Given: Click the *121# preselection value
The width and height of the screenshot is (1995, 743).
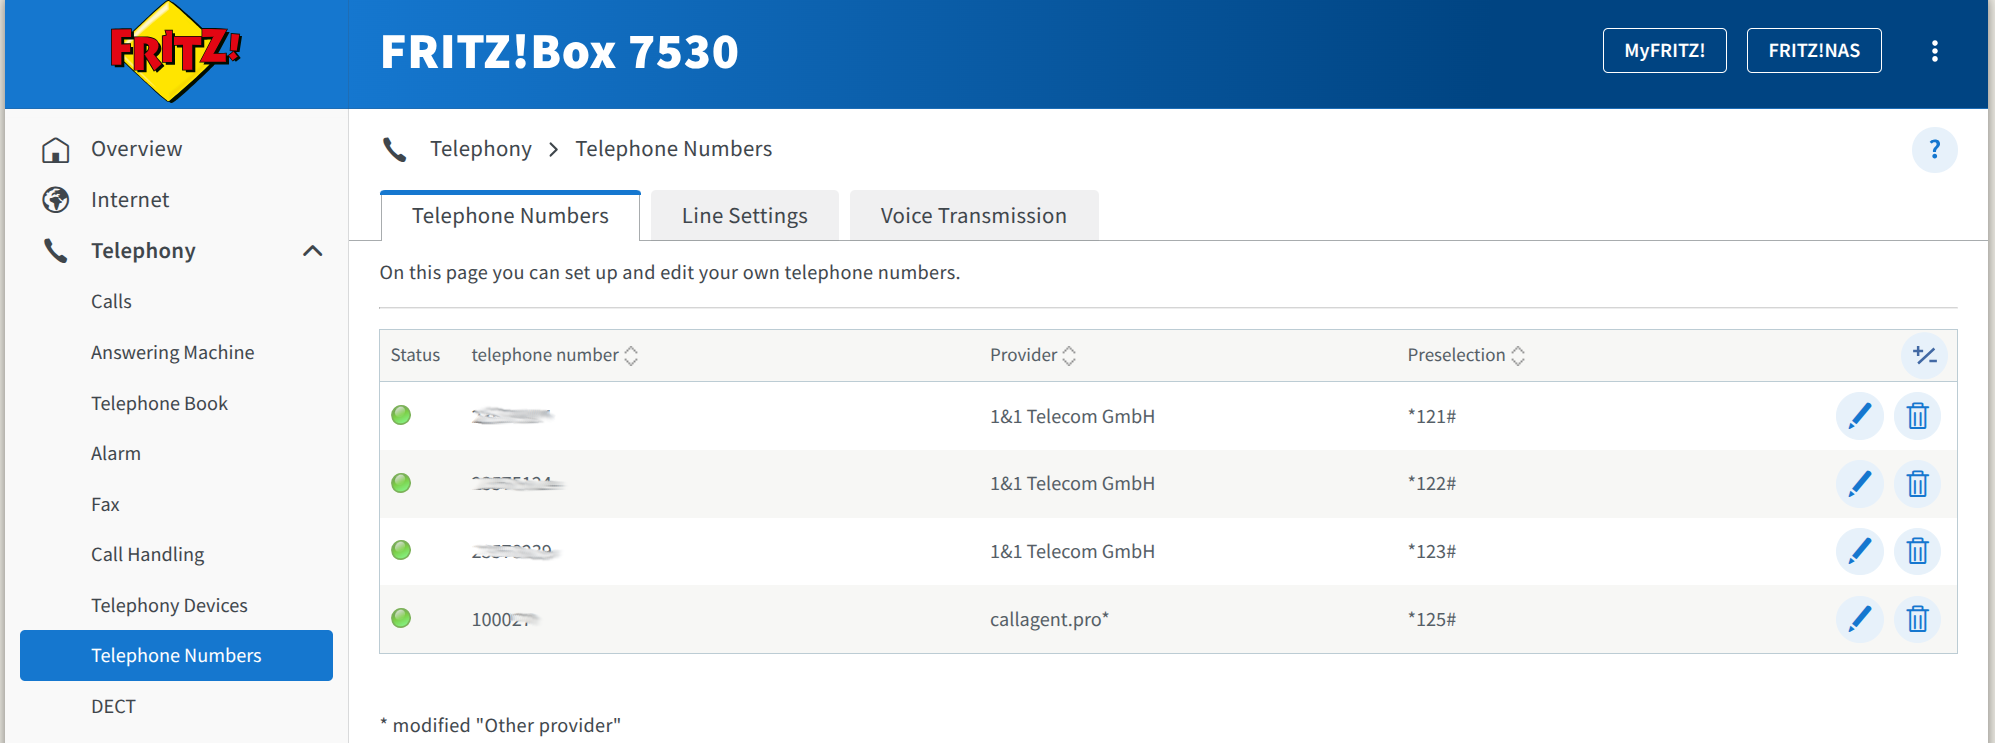Looking at the screenshot, I should [x=1431, y=417].
